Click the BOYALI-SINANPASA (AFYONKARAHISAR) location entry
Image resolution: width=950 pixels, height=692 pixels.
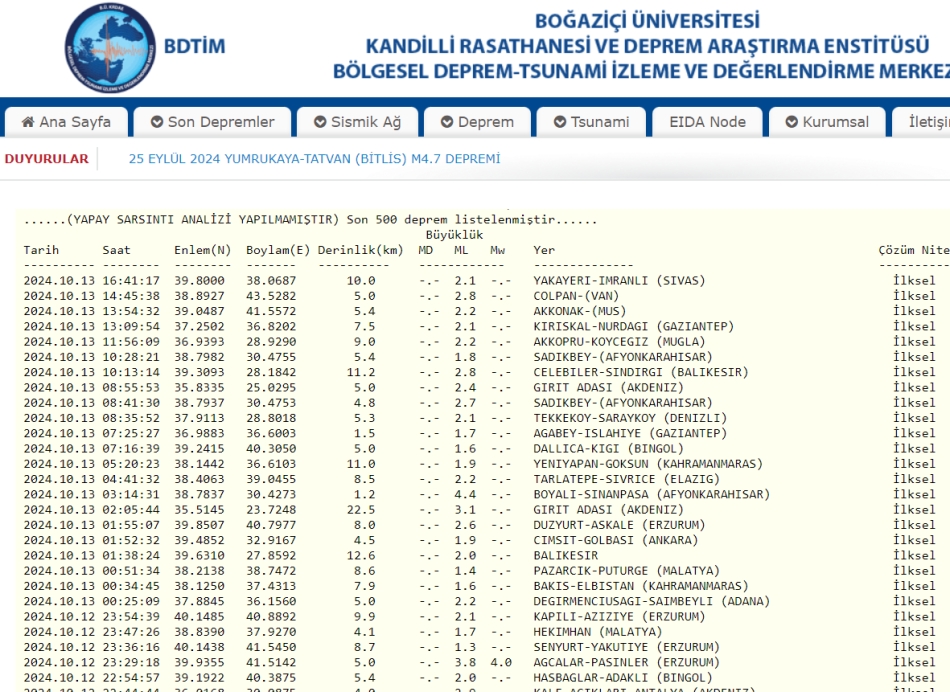coord(651,494)
